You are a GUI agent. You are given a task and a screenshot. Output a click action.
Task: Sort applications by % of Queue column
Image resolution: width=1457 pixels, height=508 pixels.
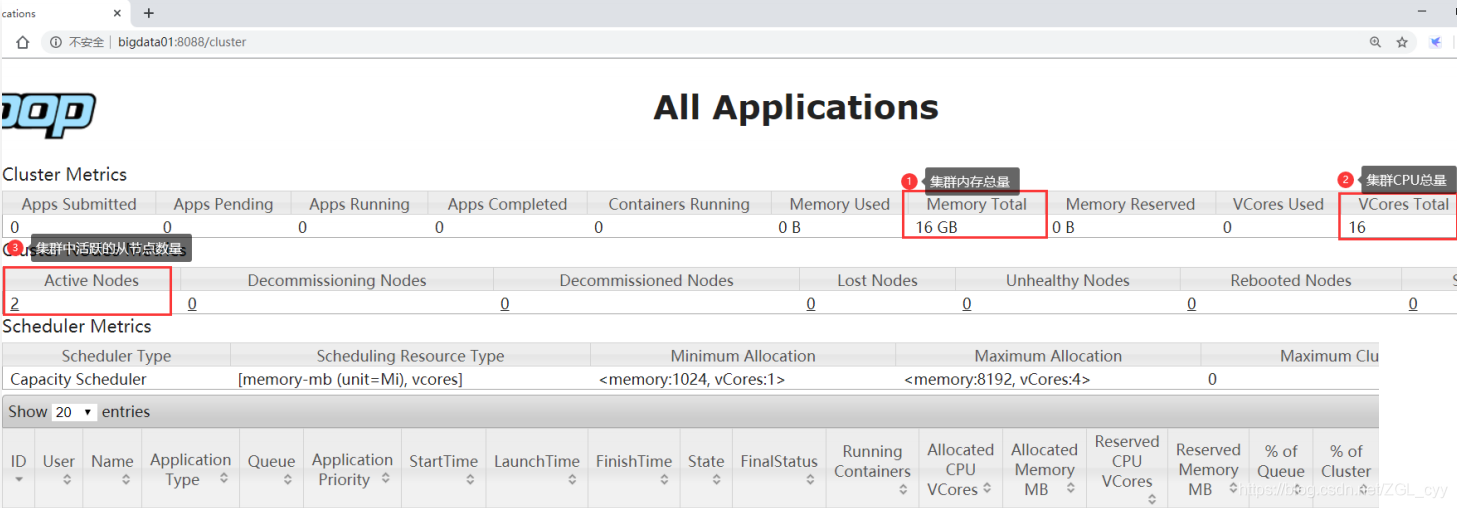[1281, 469]
